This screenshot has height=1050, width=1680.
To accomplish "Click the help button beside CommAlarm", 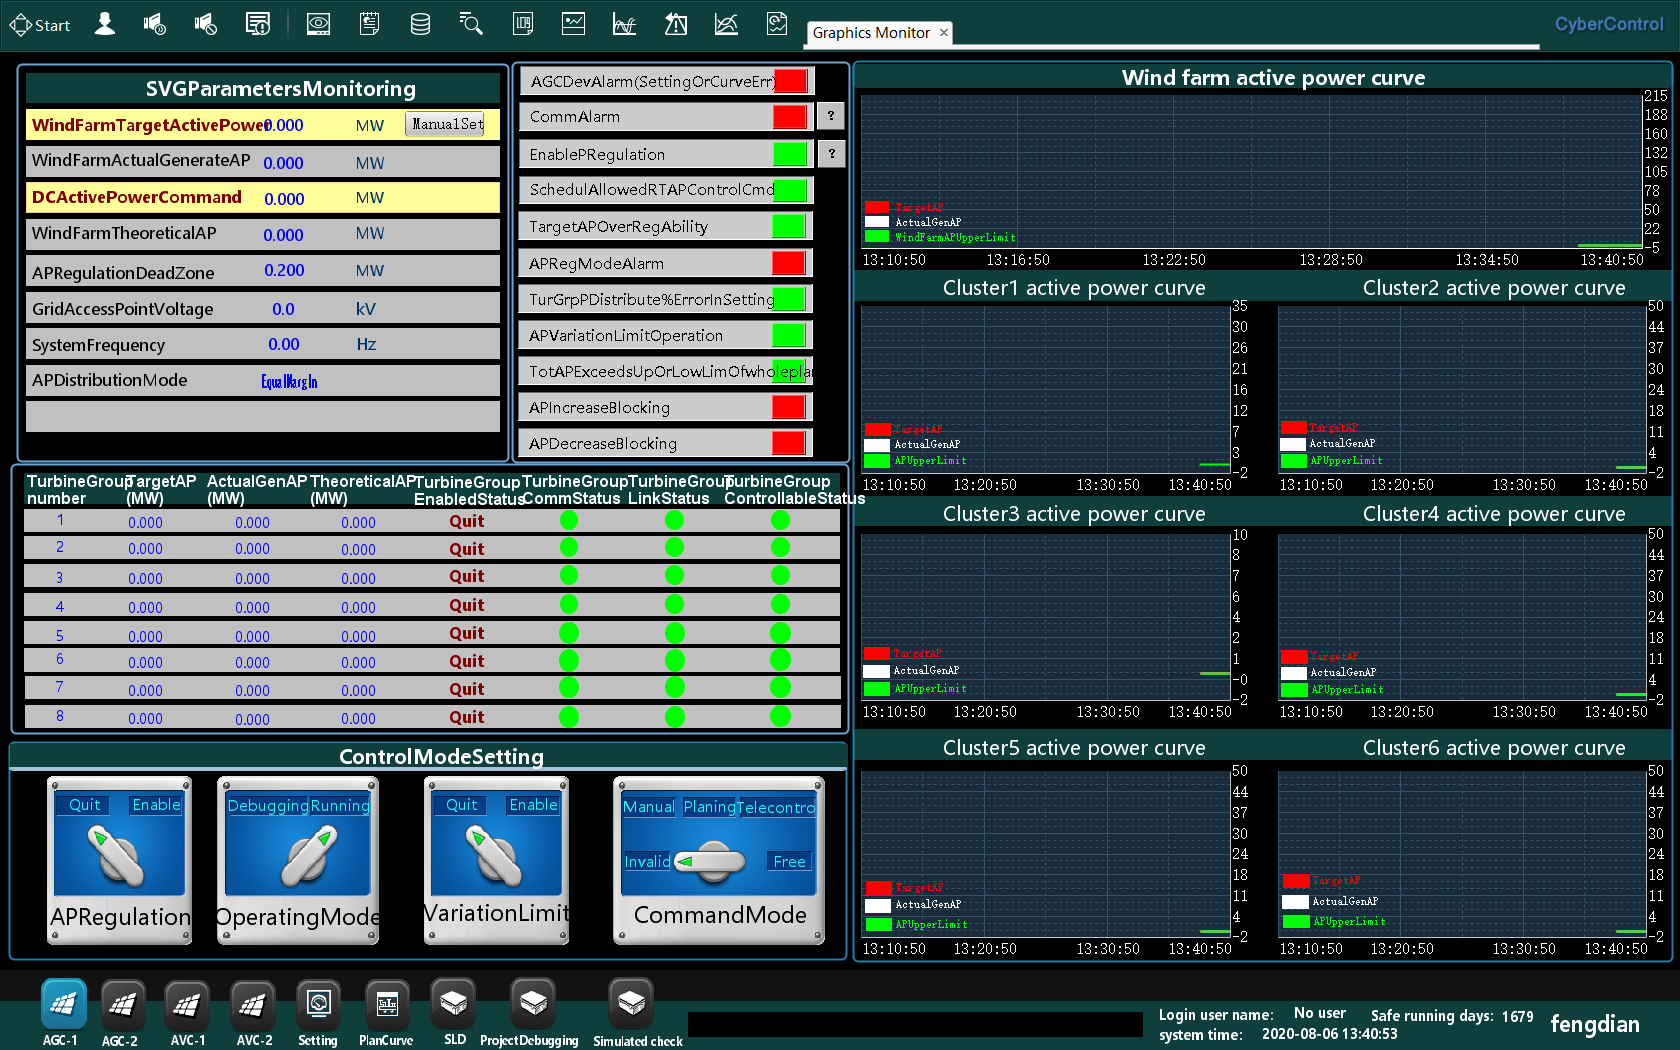I will coord(831,116).
